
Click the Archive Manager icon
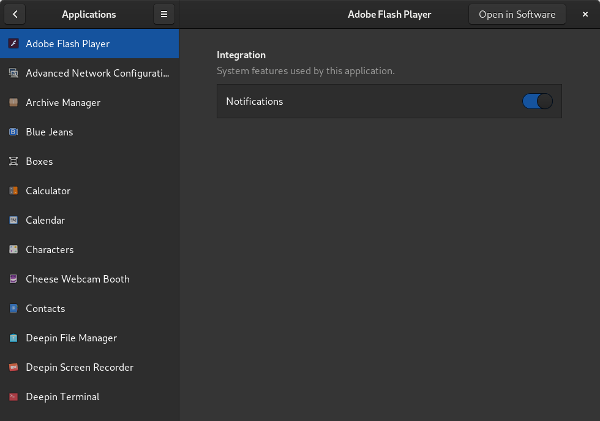pyautogui.click(x=13, y=103)
